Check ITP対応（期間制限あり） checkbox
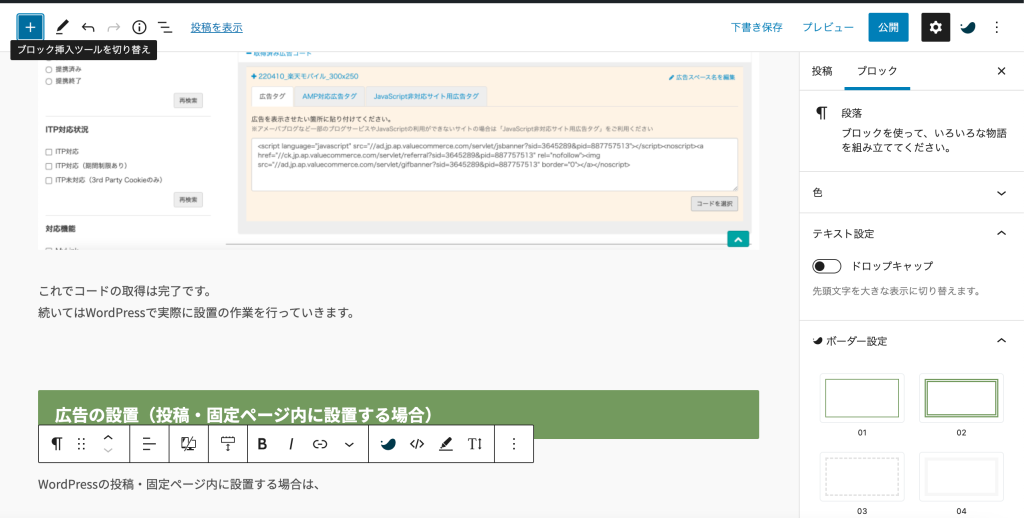 (48, 166)
